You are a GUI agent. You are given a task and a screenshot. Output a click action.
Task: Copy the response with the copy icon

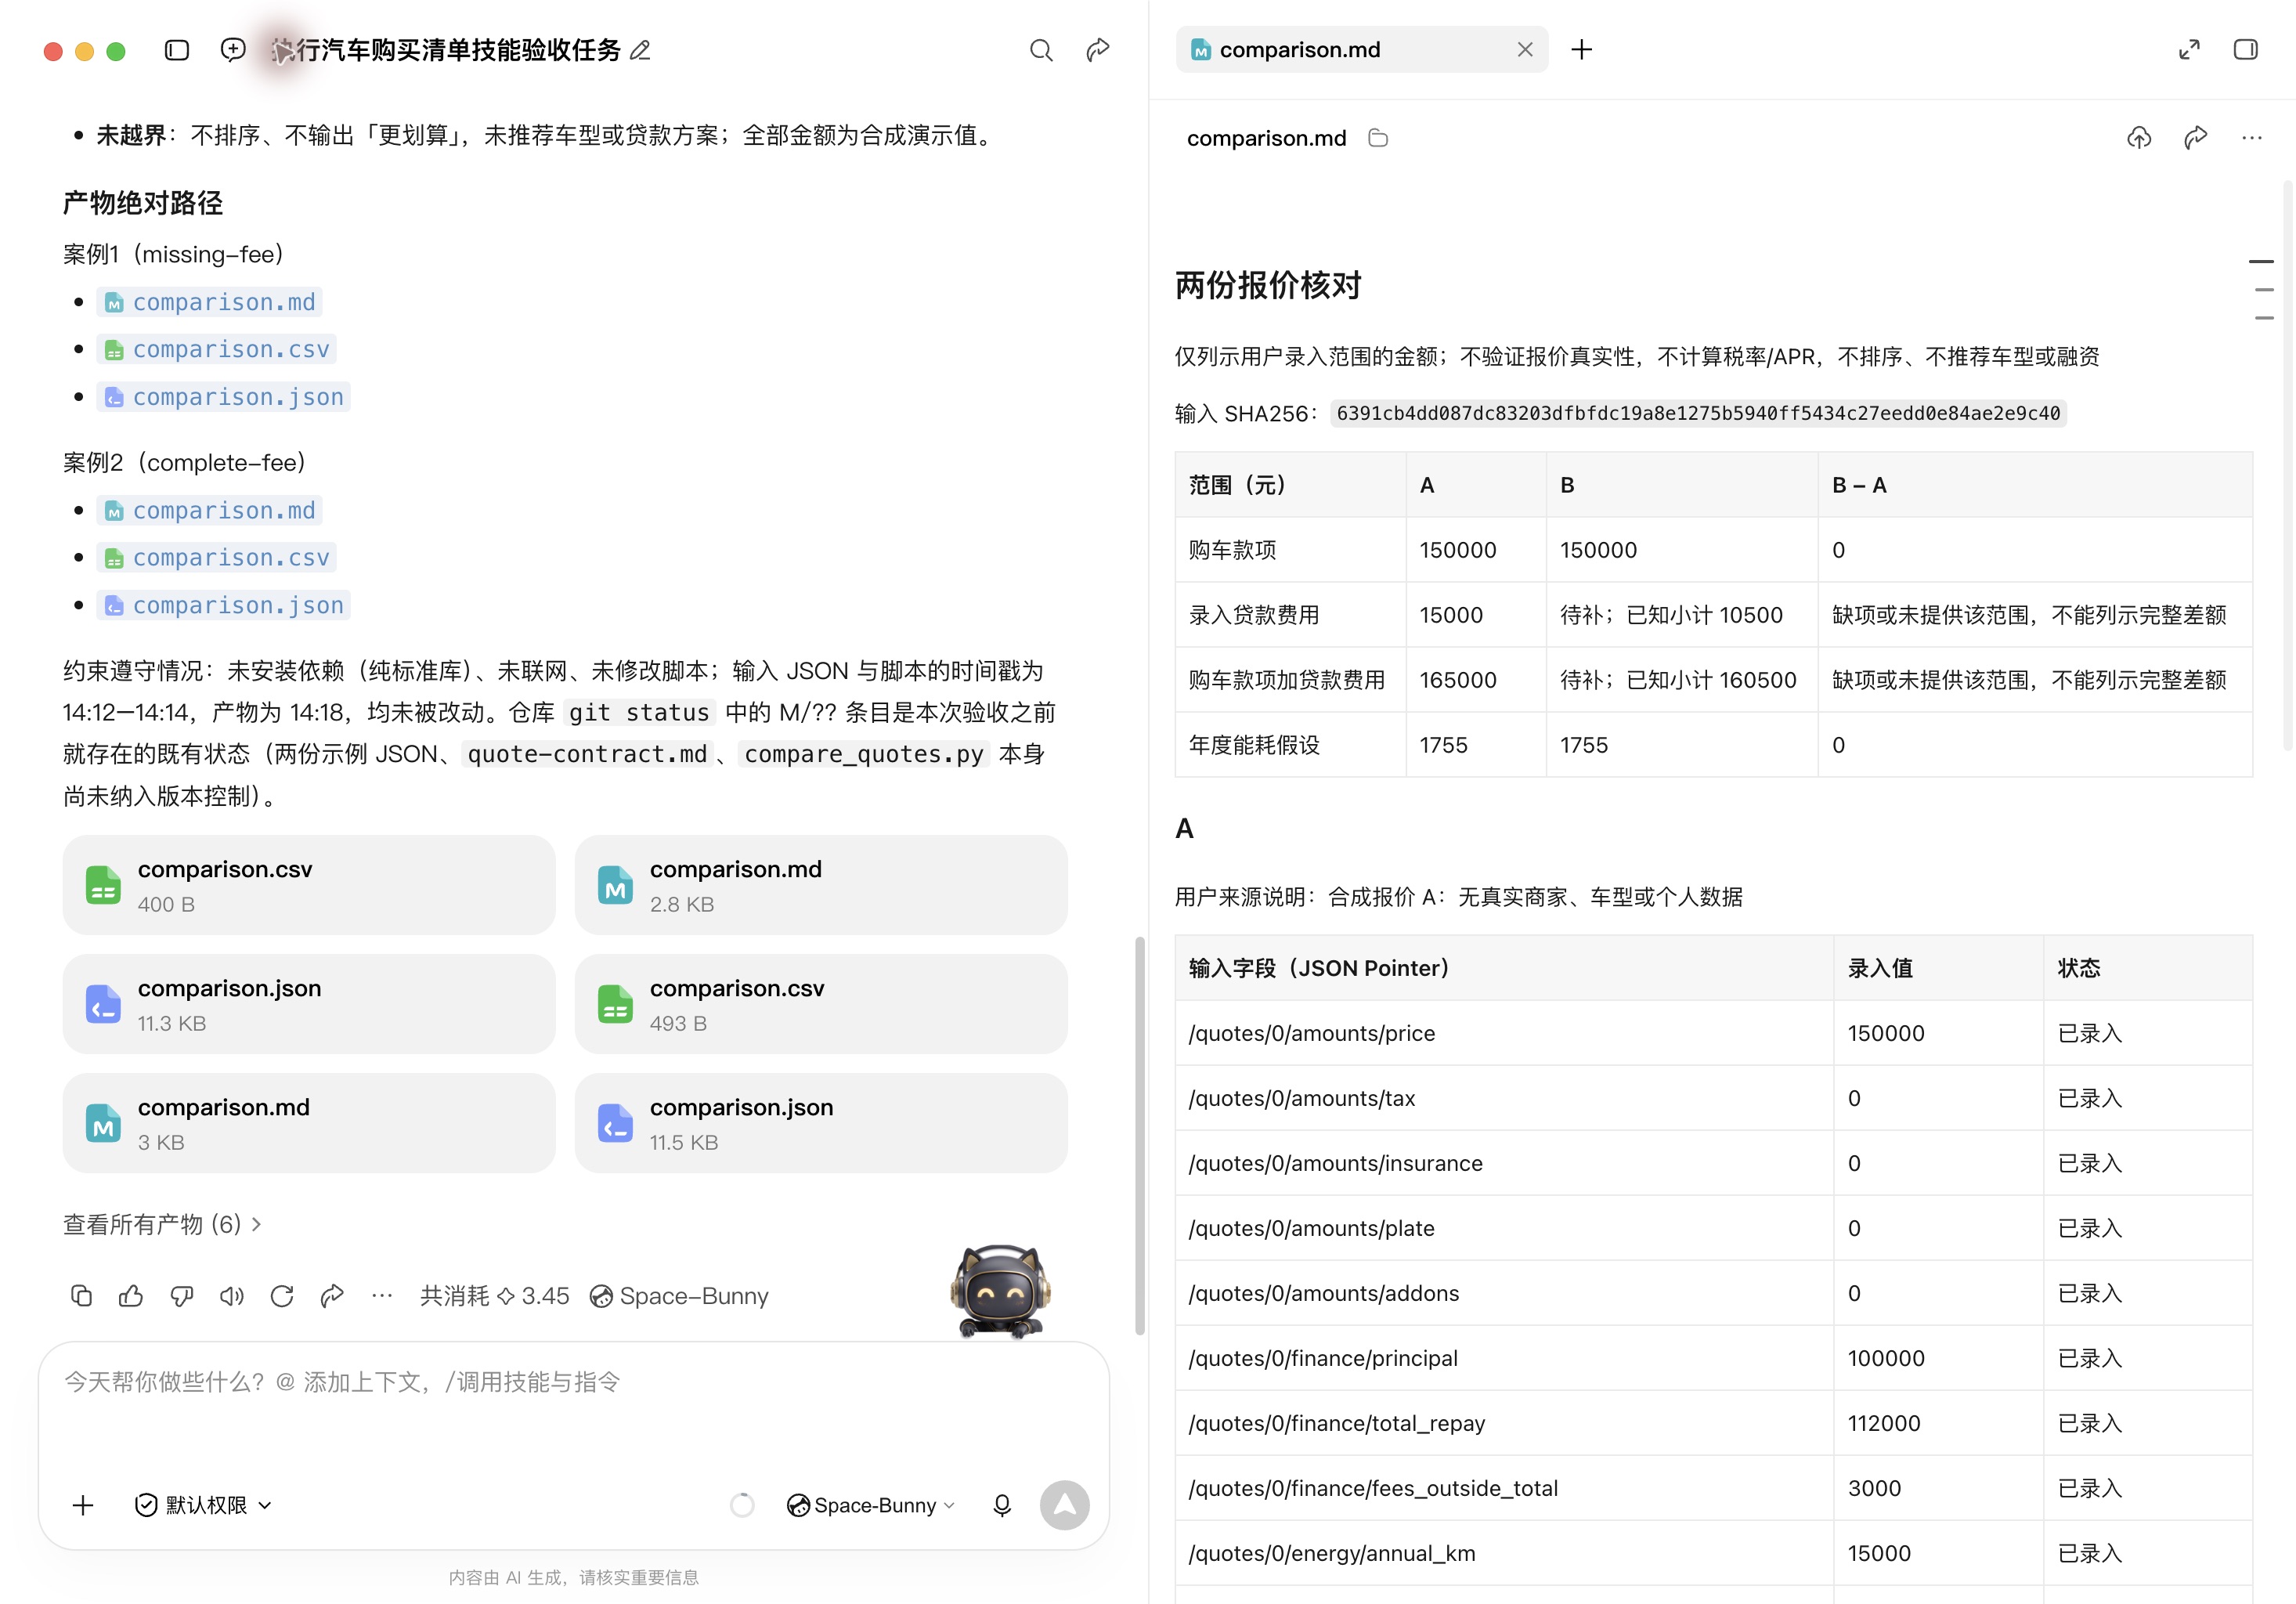click(x=82, y=1296)
